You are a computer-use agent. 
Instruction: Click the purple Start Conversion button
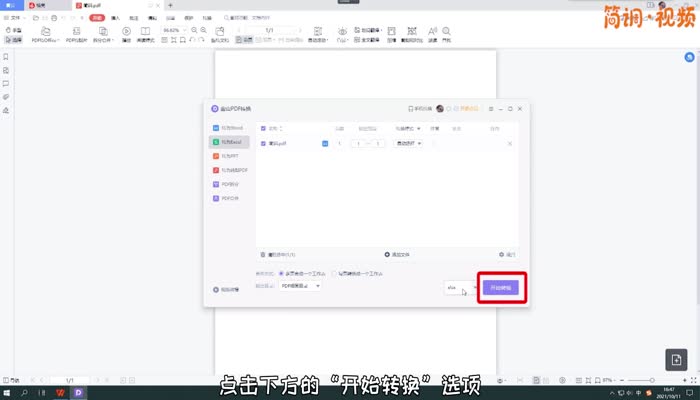tap(501, 288)
